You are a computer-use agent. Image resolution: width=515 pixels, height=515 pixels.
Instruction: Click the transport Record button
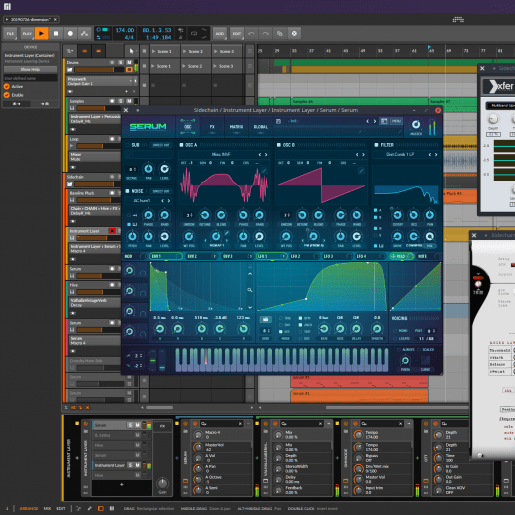click(70, 33)
